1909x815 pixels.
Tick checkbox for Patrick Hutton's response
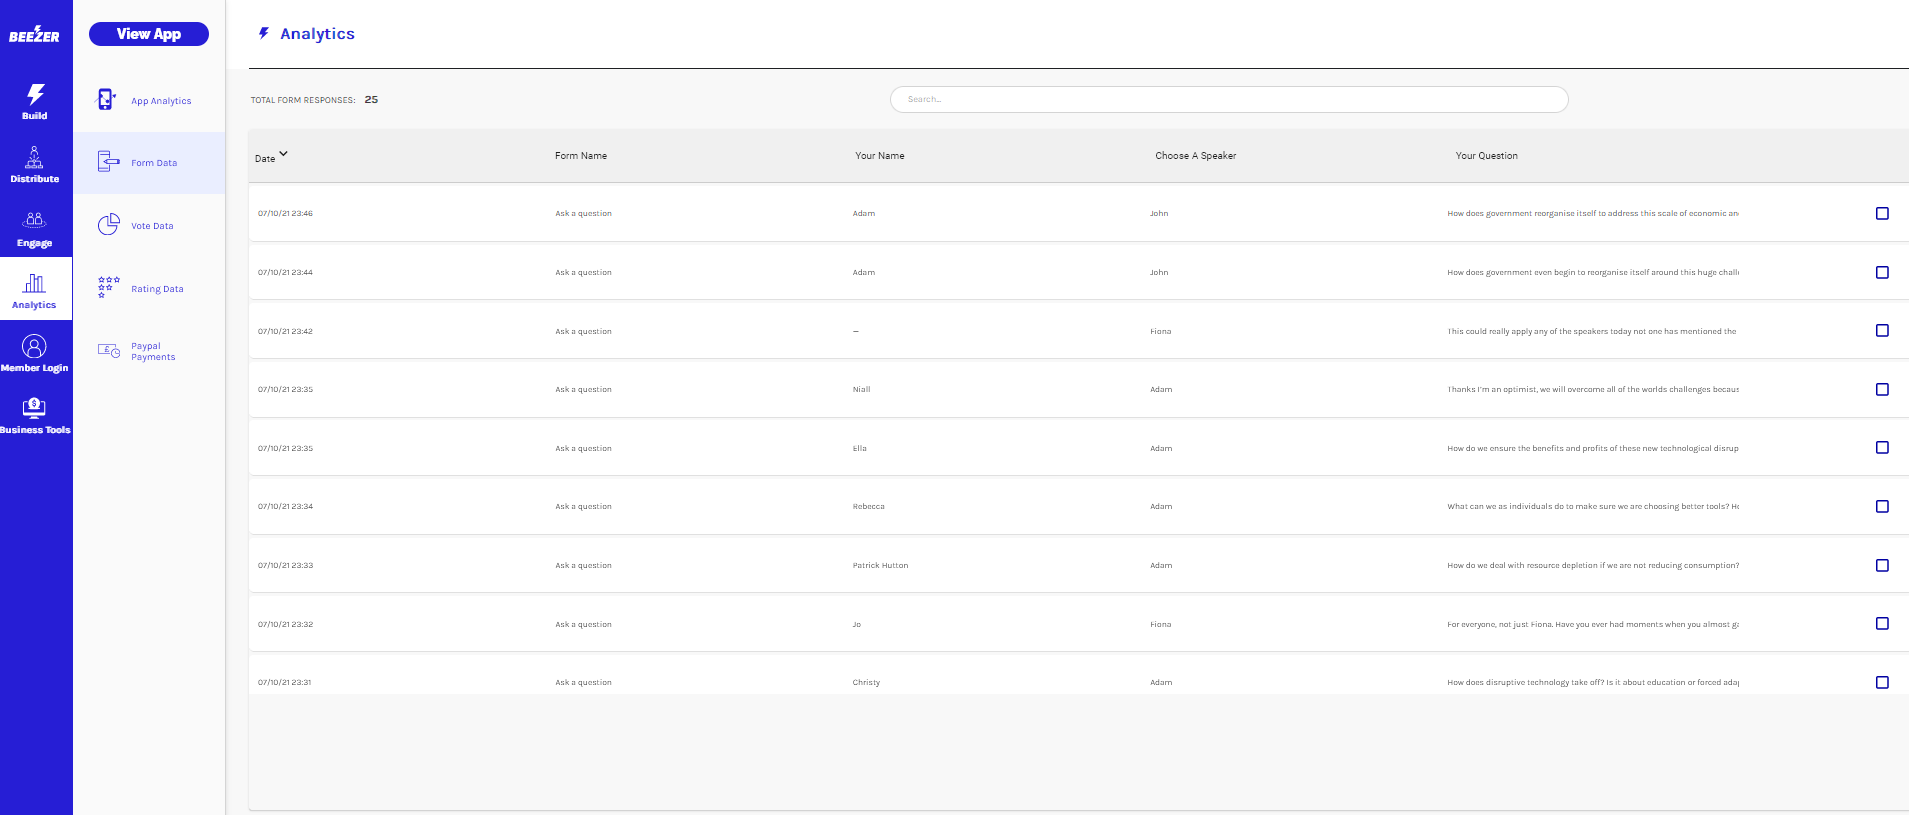[1882, 565]
